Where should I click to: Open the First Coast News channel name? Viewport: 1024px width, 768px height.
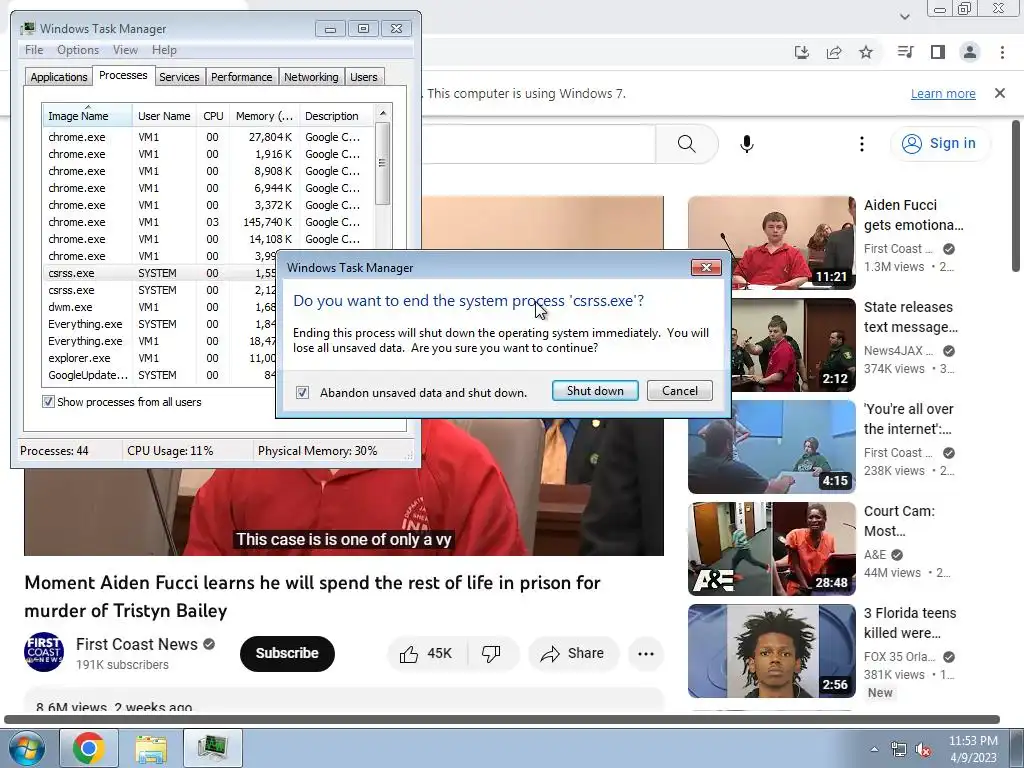136,644
